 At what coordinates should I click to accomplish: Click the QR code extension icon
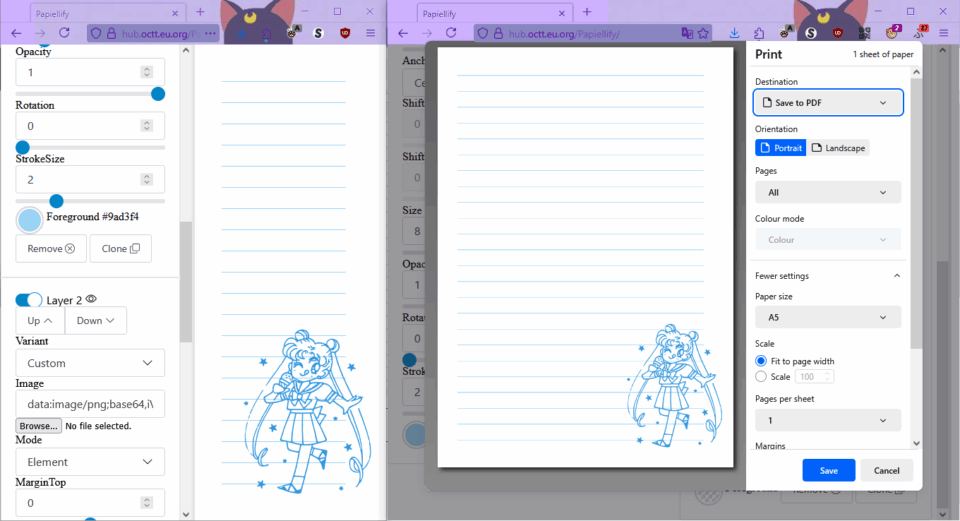864,33
